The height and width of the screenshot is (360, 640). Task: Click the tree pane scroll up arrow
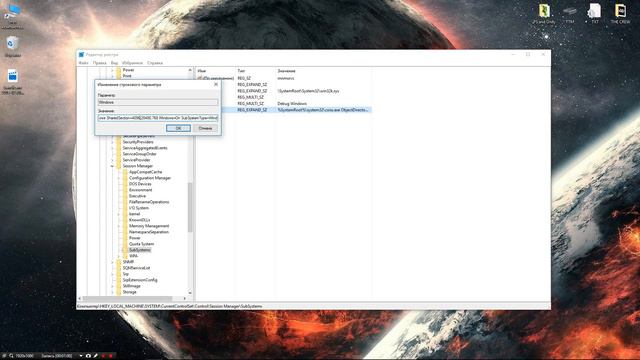click(x=190, y=70)
